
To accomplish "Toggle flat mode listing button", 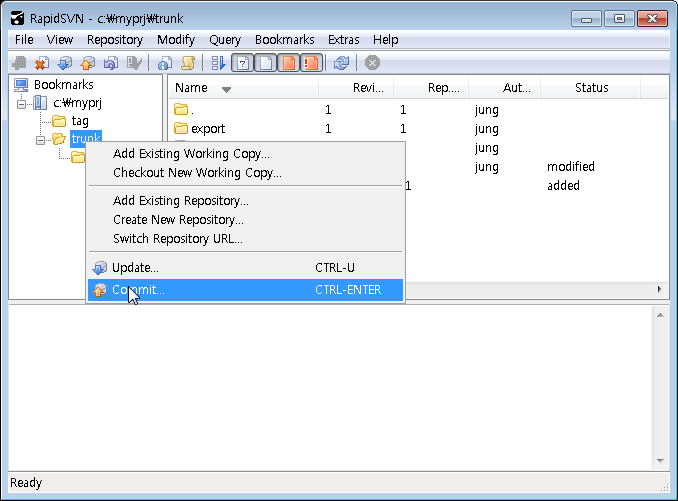I will point(218,63).
